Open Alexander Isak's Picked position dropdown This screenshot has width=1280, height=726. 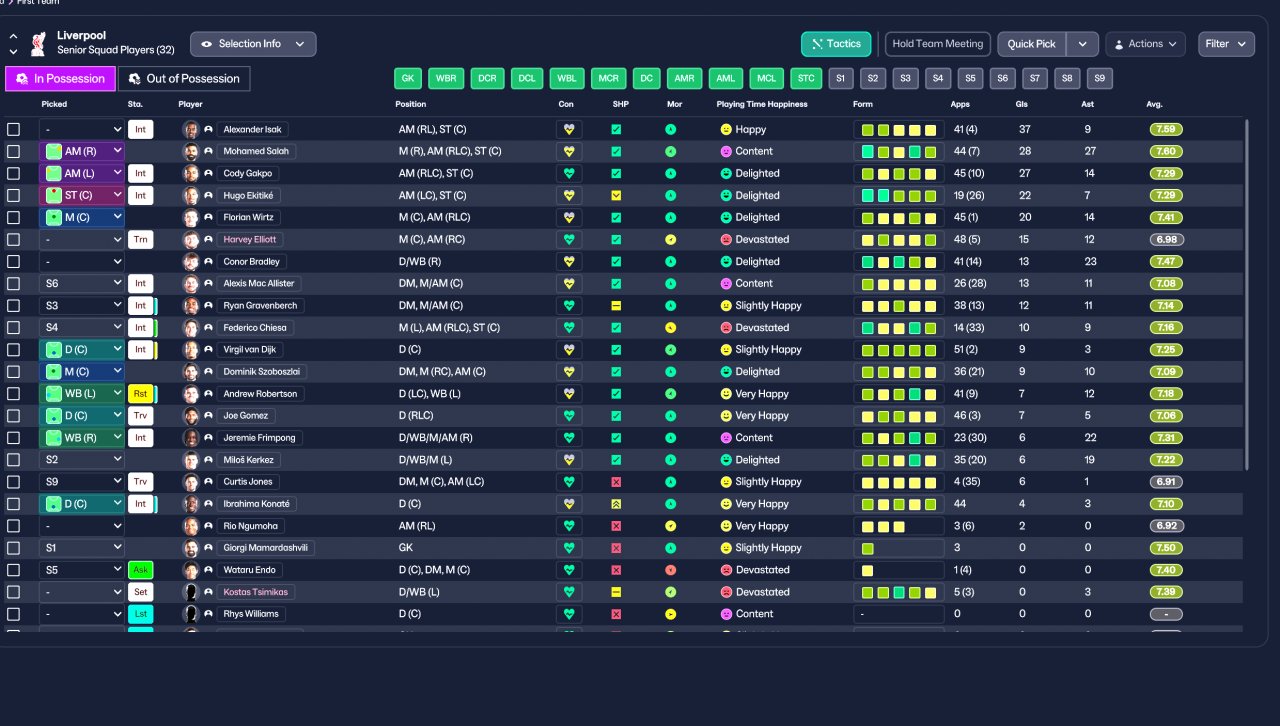(82, 129)
